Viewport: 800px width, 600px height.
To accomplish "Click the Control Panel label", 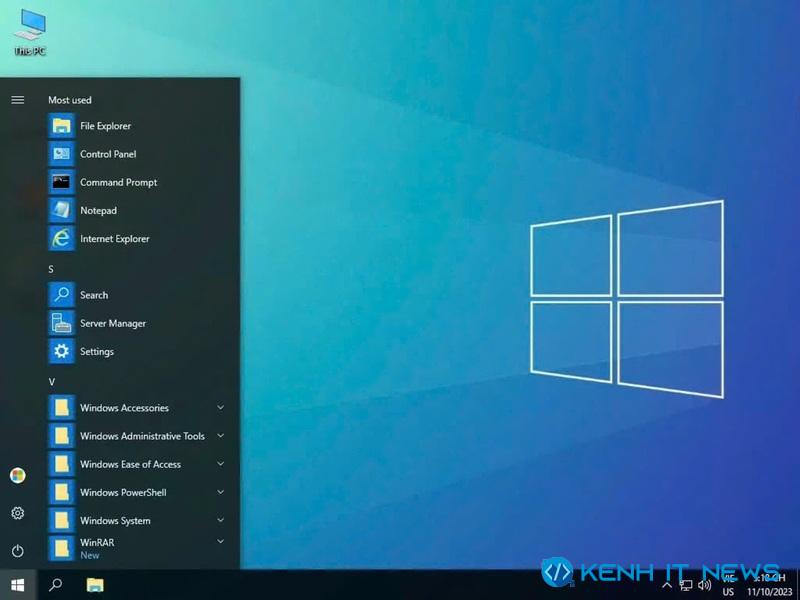I will point(108,154).
